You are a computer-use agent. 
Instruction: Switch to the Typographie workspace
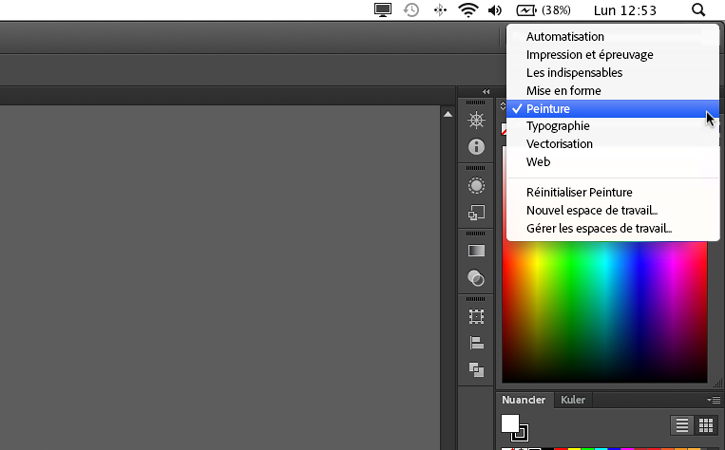[x=613, y=126]
